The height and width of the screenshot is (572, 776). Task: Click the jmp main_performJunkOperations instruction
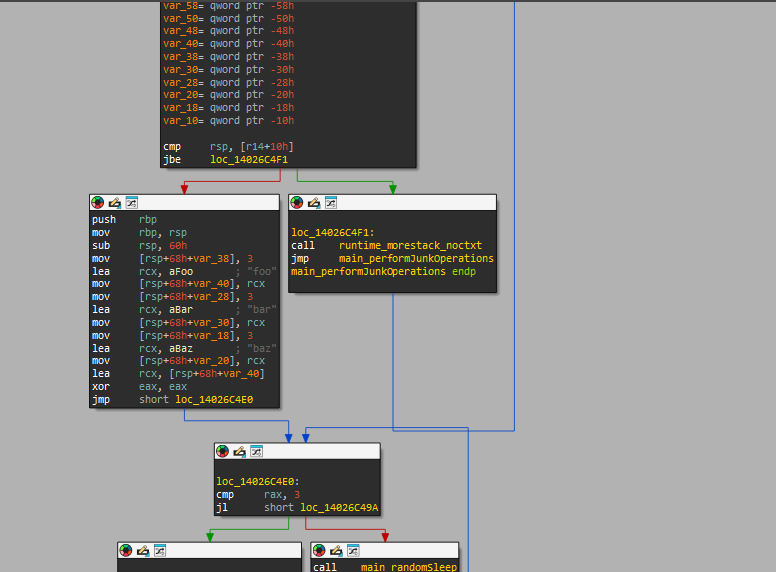click(392, 258)
